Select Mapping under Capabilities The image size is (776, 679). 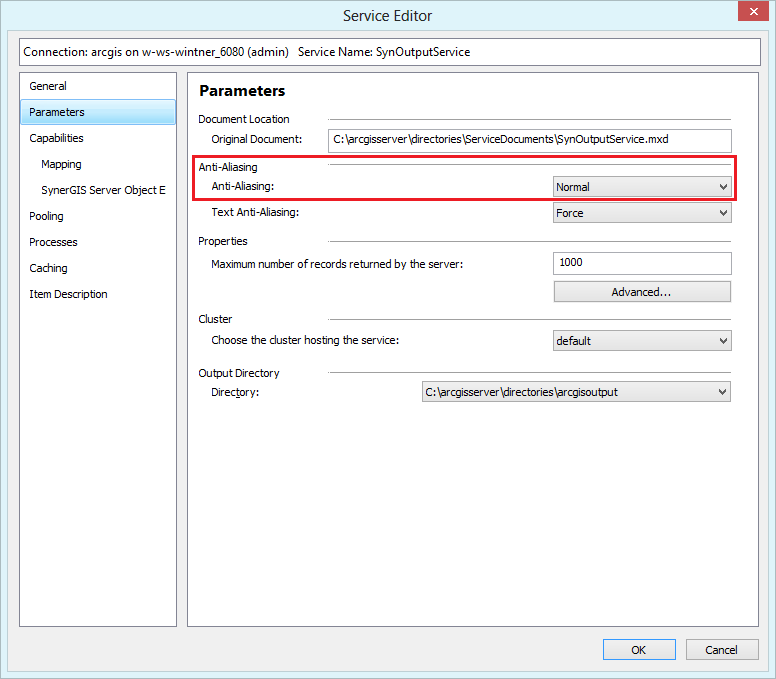[61, 164]
